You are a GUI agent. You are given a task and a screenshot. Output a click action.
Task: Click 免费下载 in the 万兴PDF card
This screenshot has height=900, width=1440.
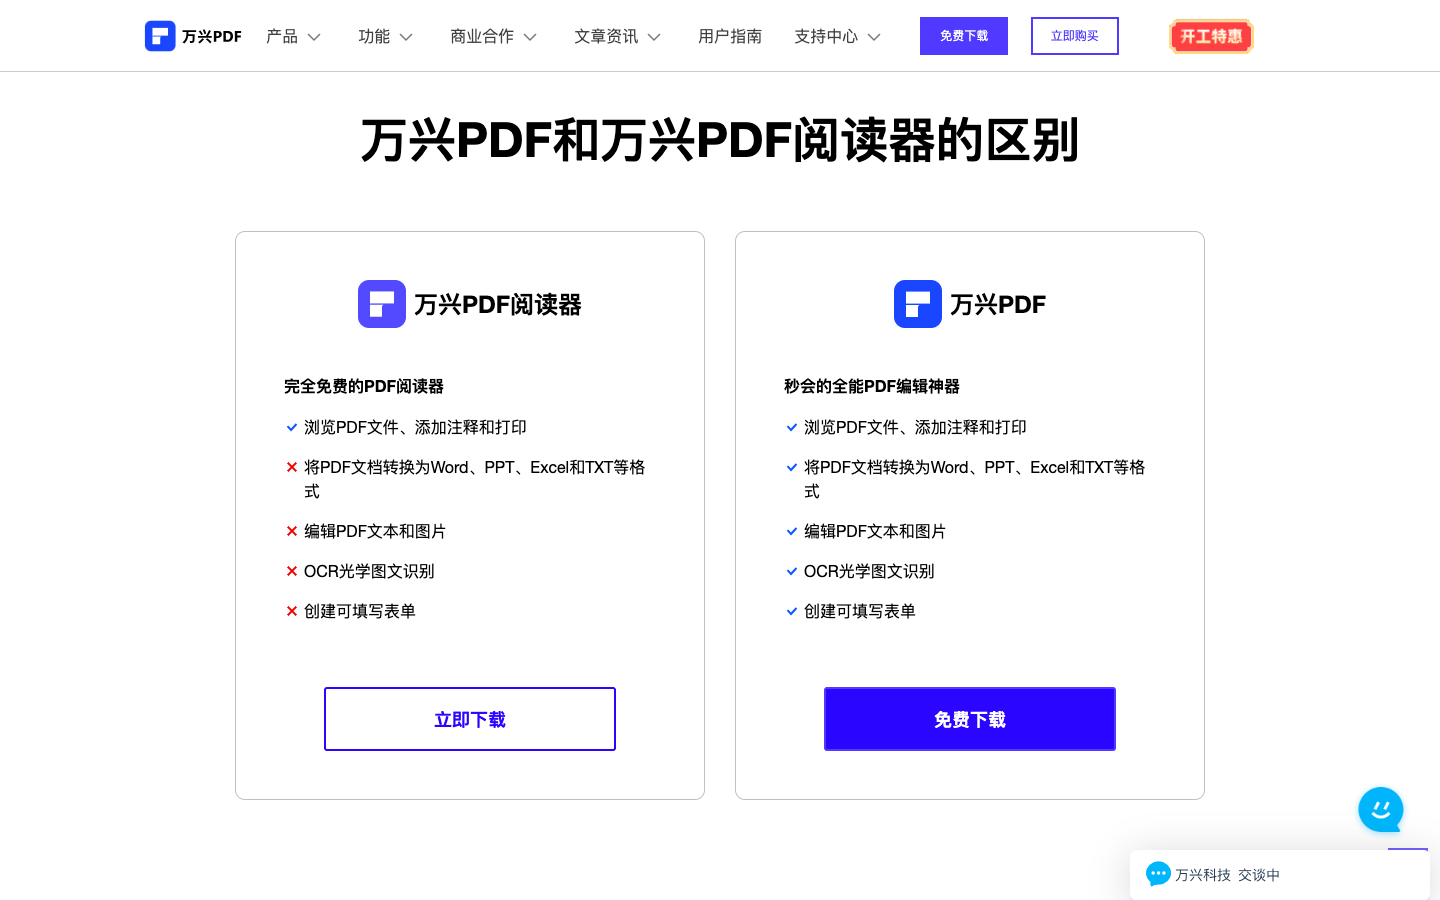click(x=969, y=718)
